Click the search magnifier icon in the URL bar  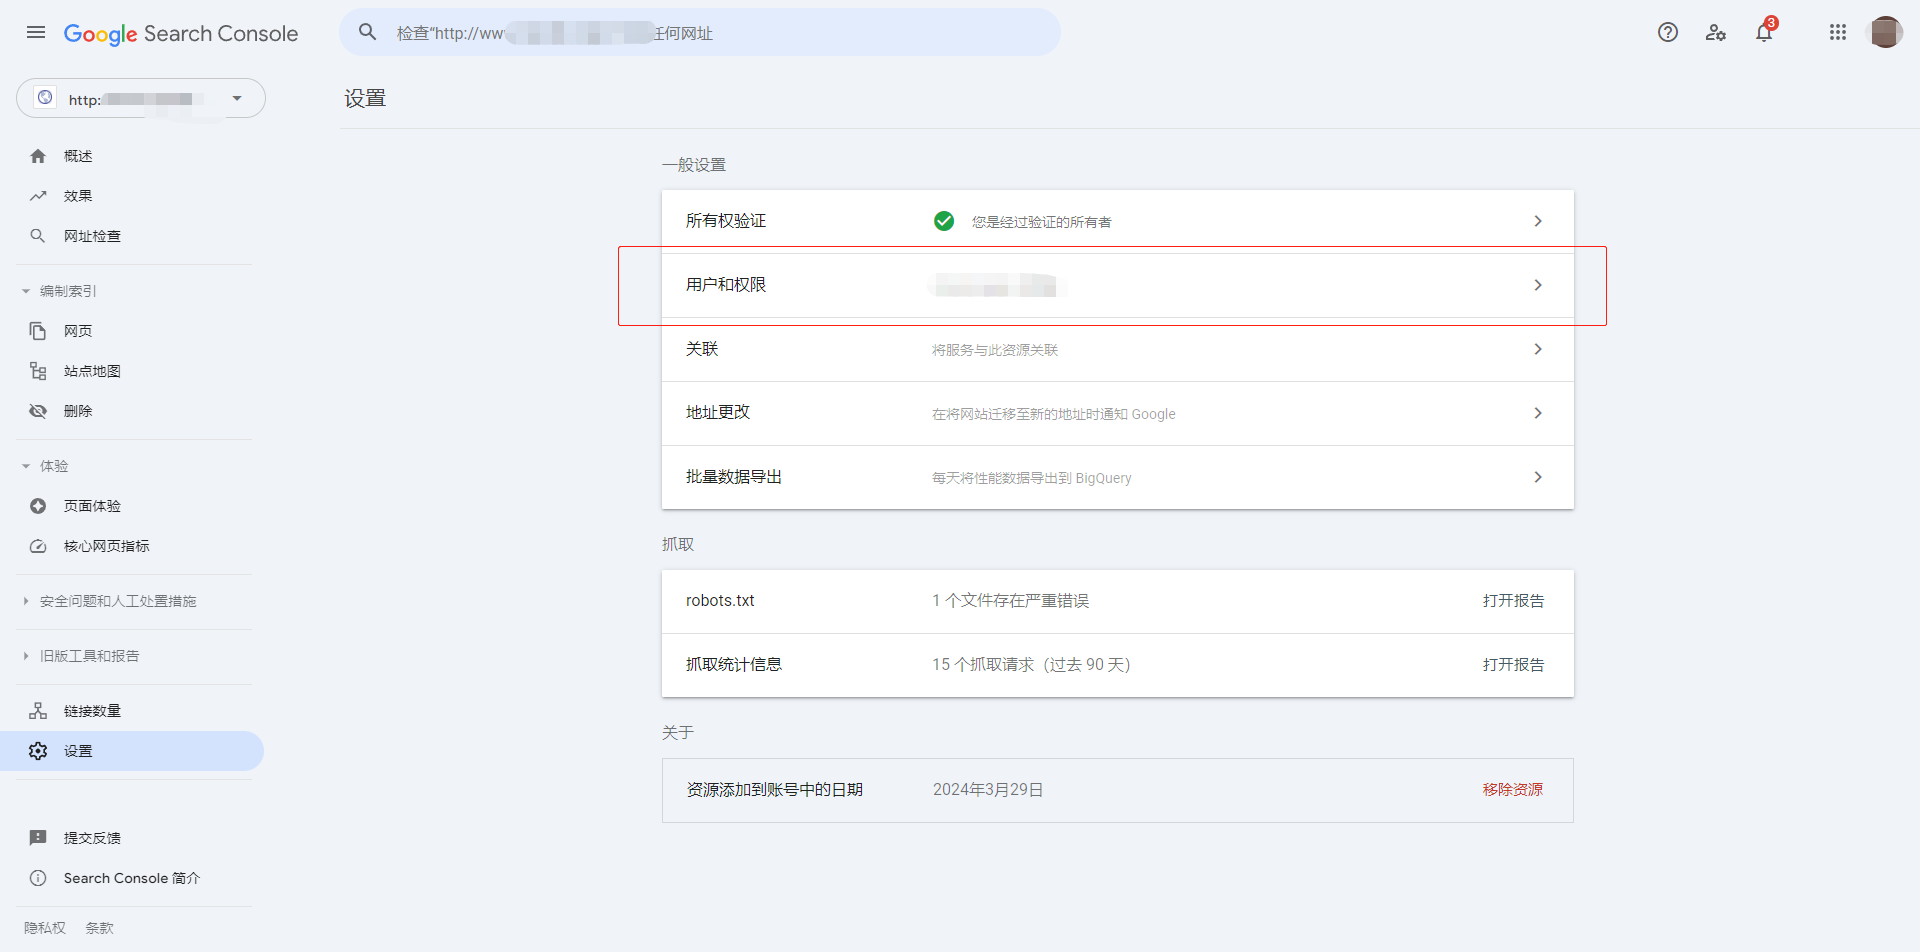click(368, 32)
